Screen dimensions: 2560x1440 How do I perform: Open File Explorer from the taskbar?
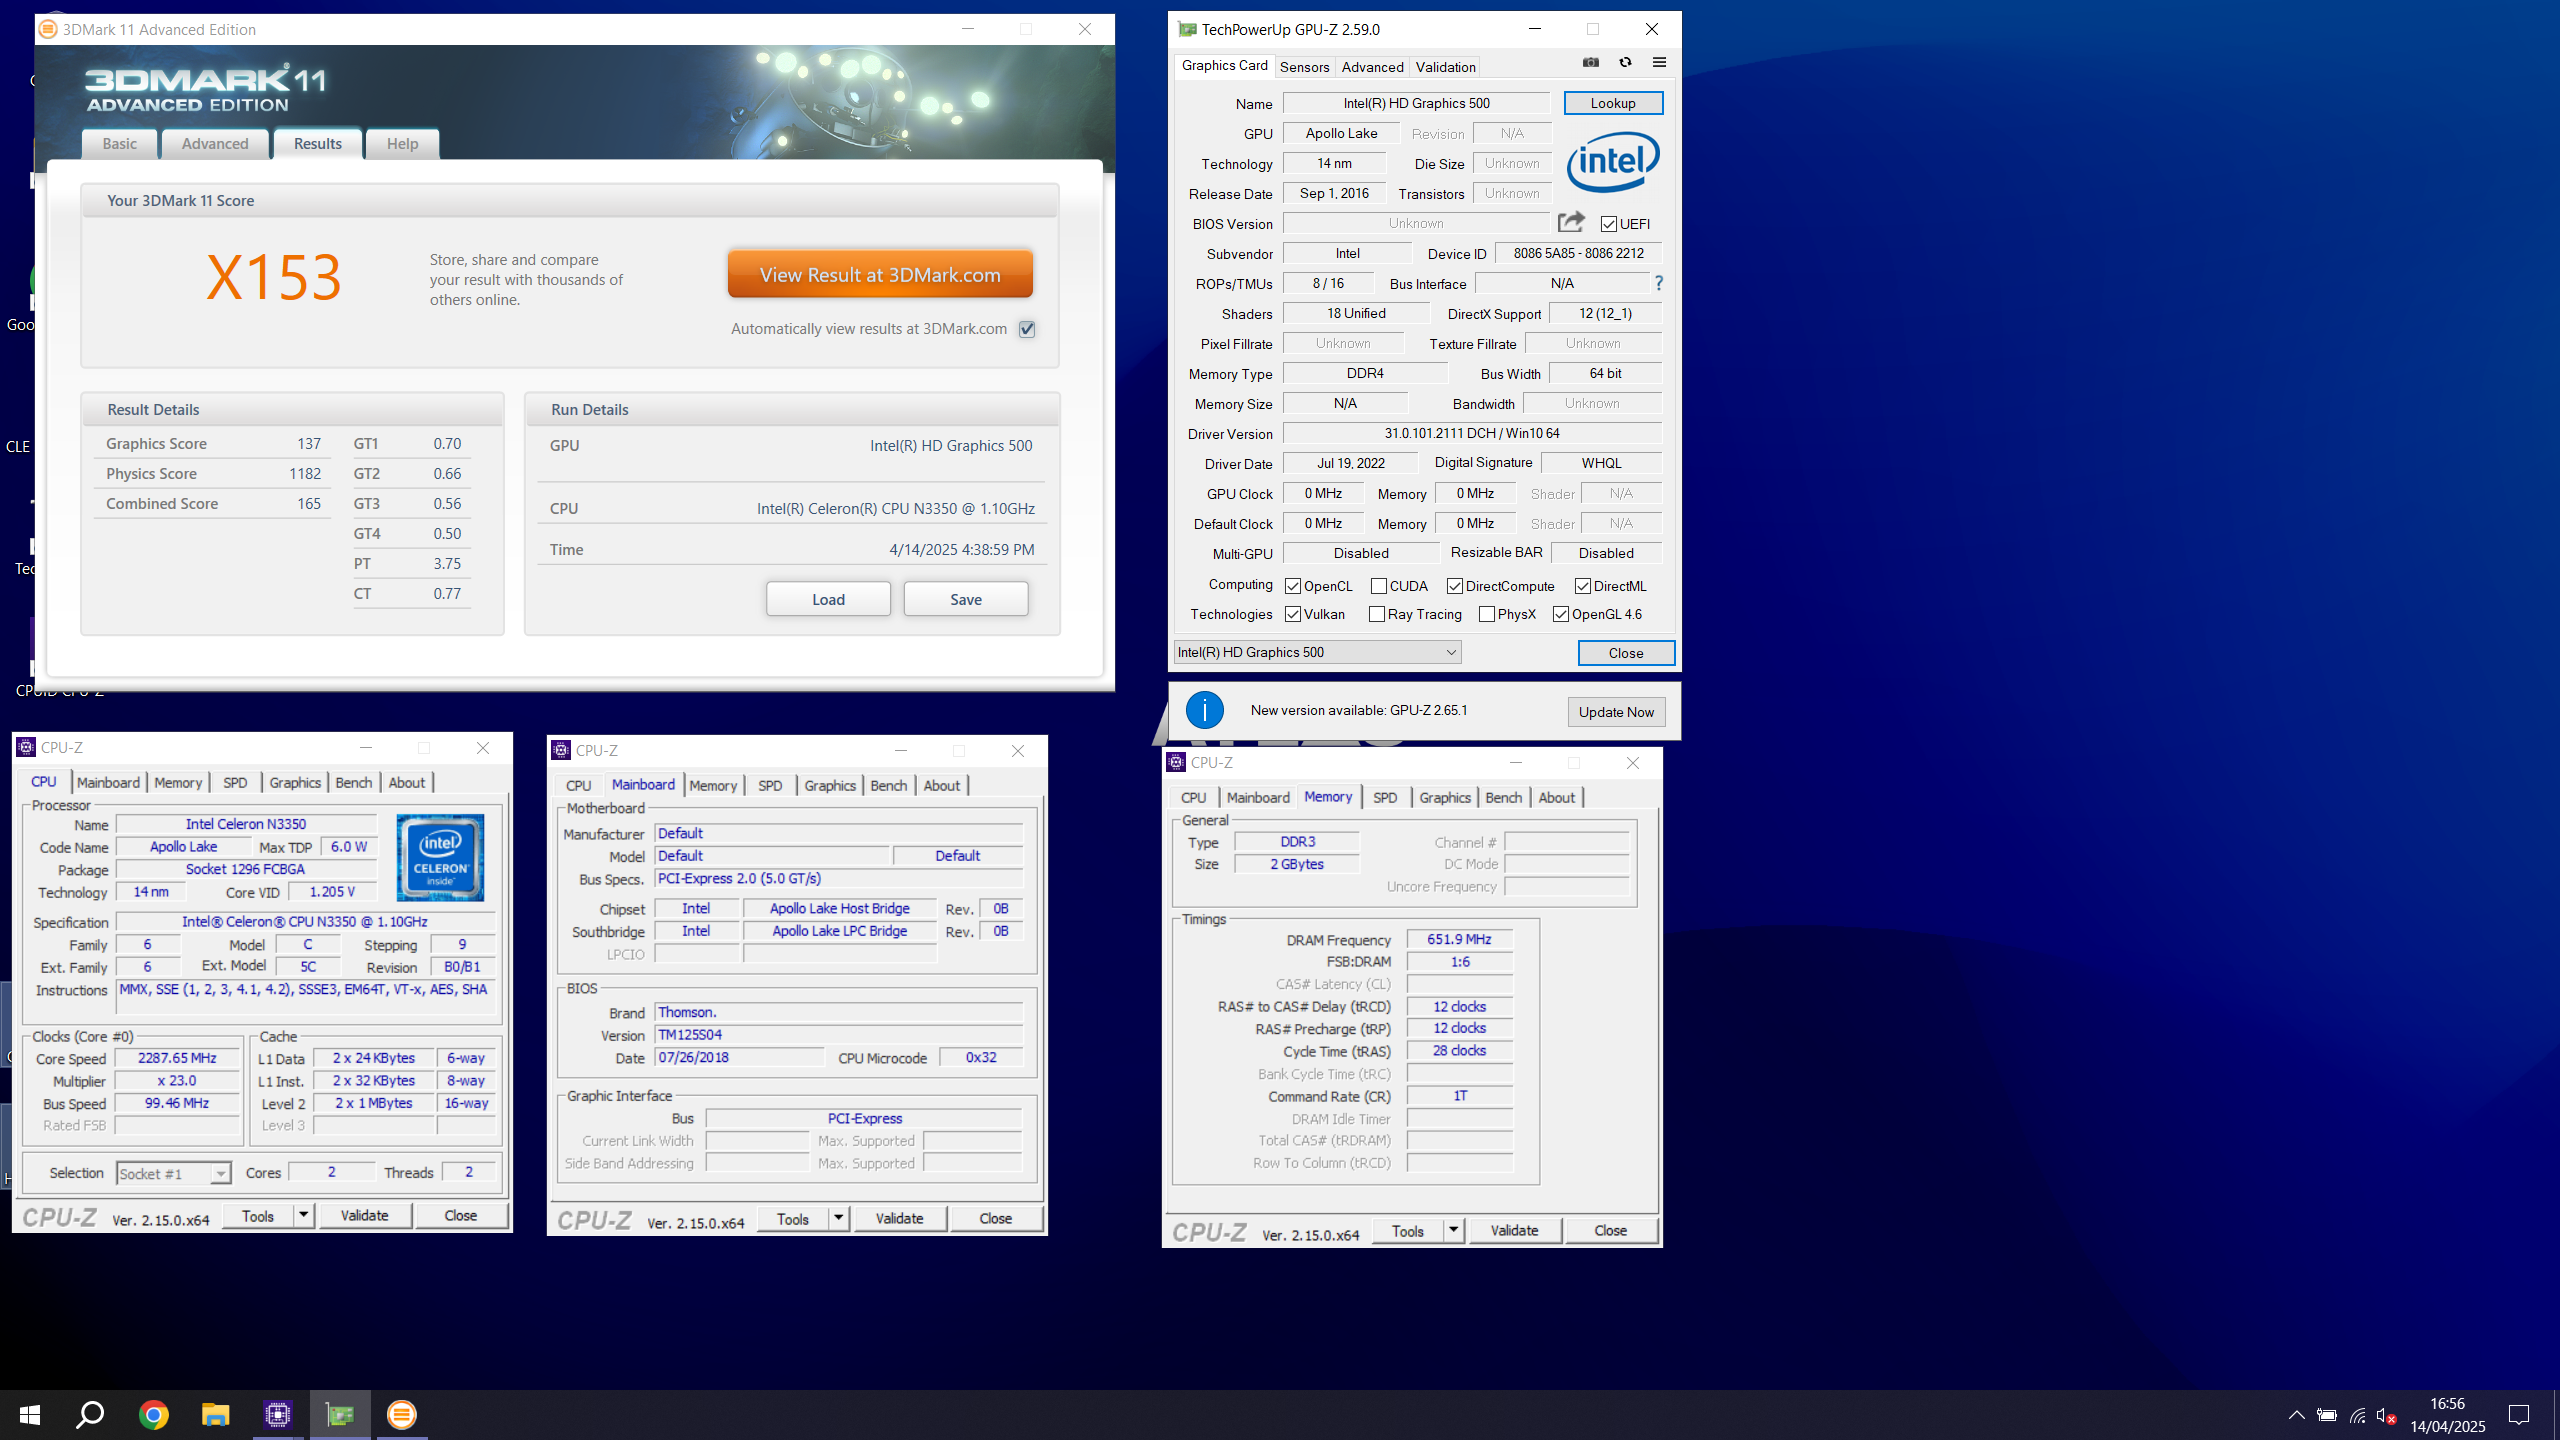point(215,1414)
